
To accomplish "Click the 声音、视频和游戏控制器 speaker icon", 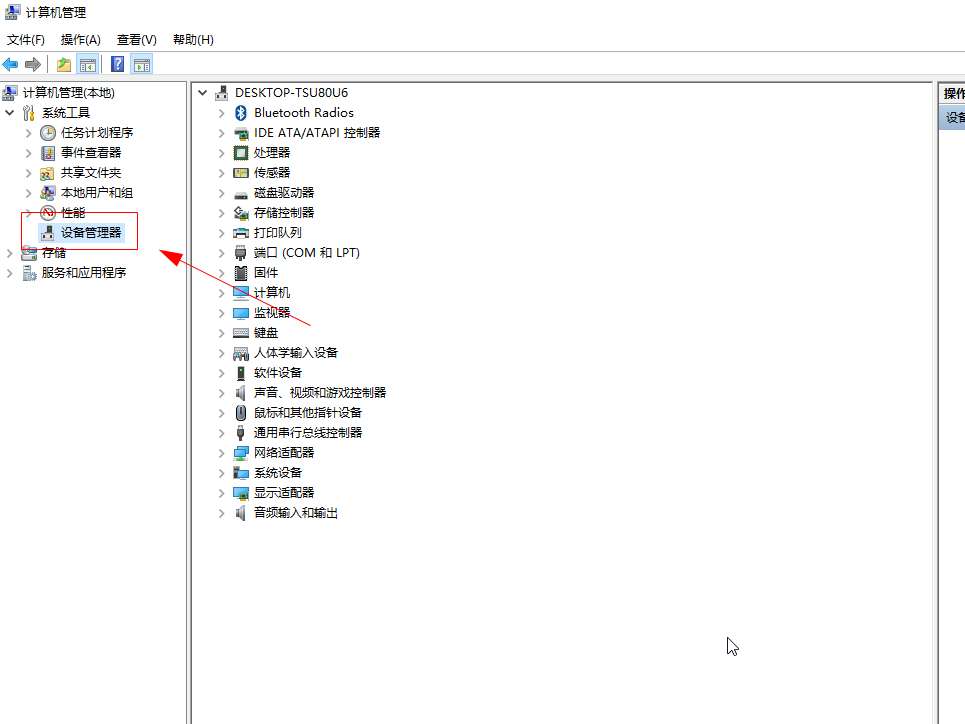I will [x=241, y=393].
